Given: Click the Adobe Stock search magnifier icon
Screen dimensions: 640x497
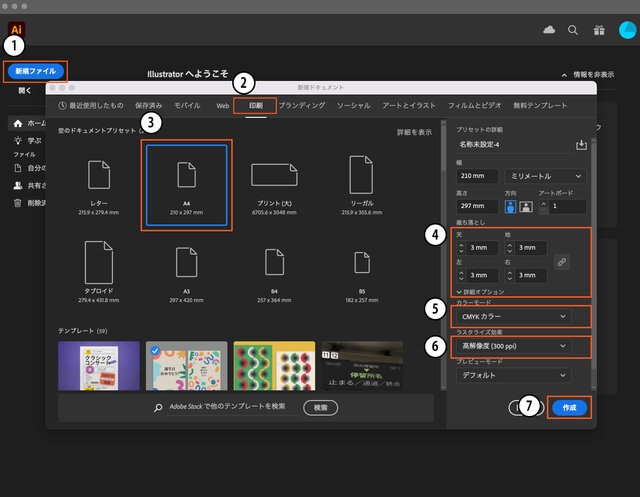Looking at the screenshot, I should [158, 407].
